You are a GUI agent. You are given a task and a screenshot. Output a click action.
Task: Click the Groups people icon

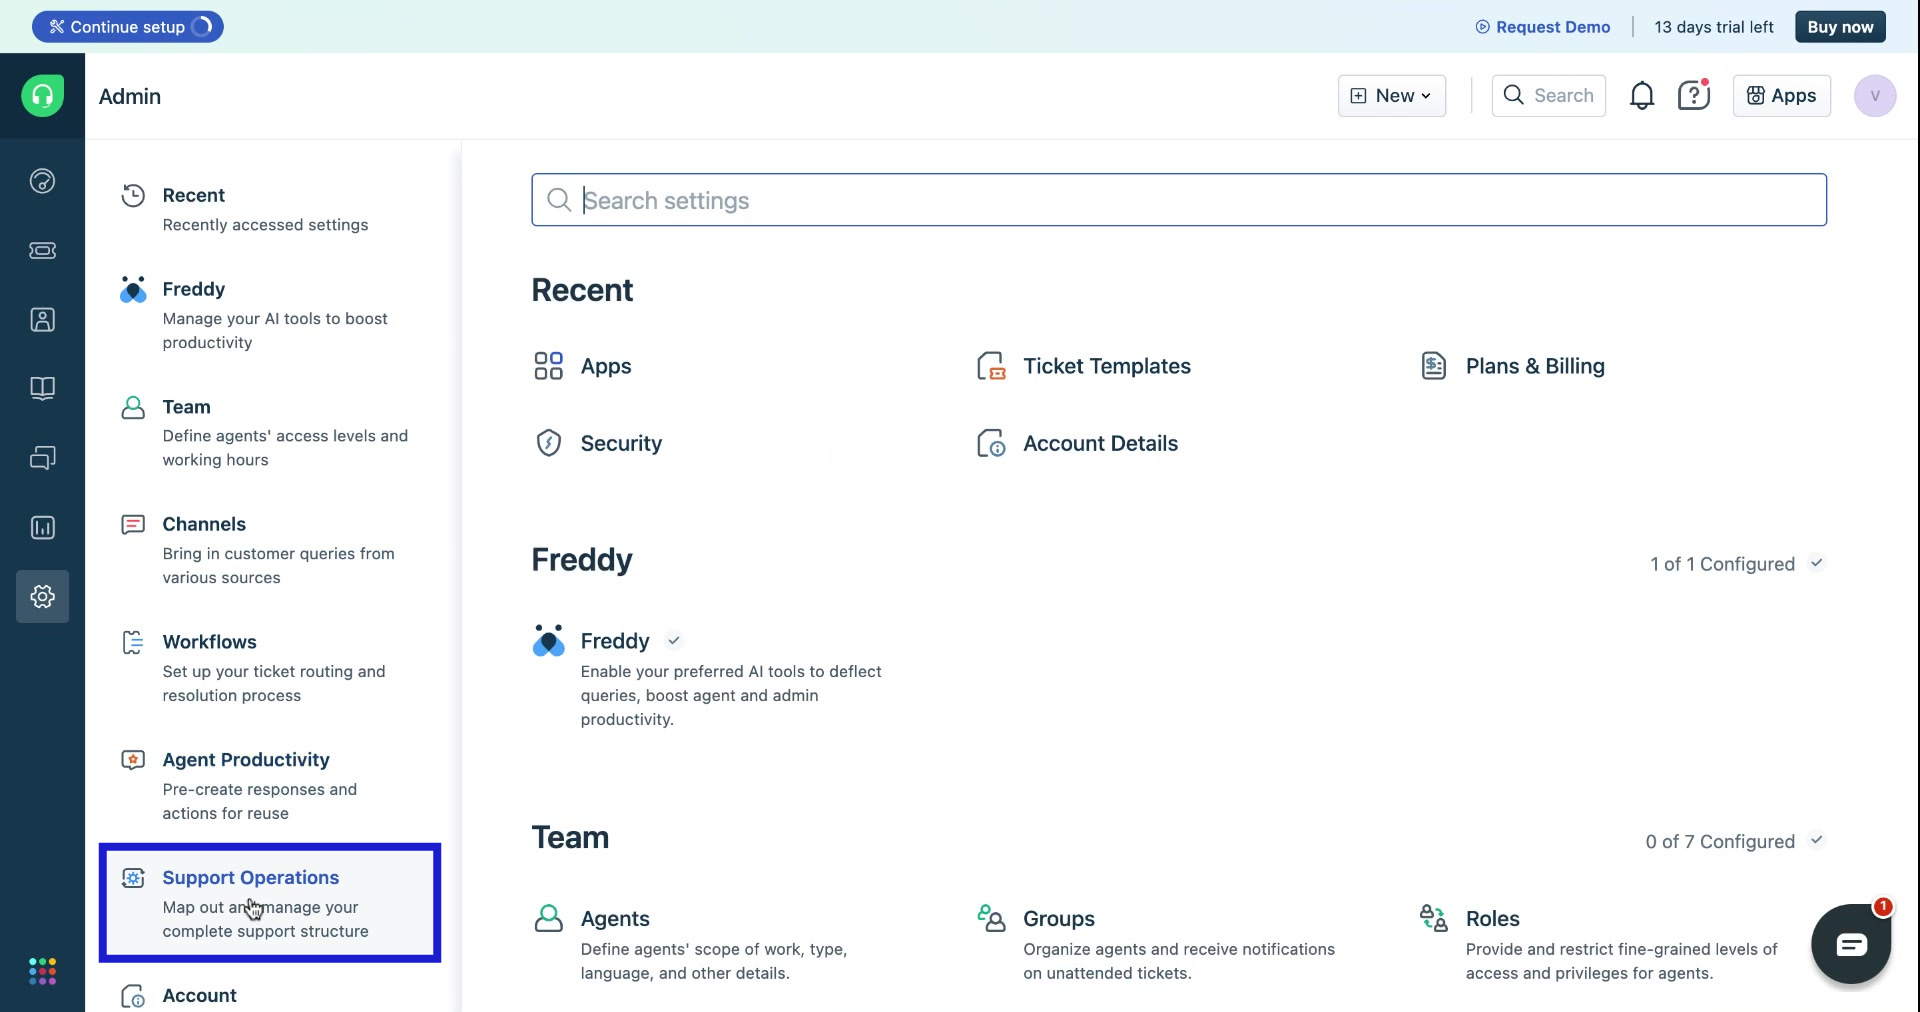coord(991,918)
